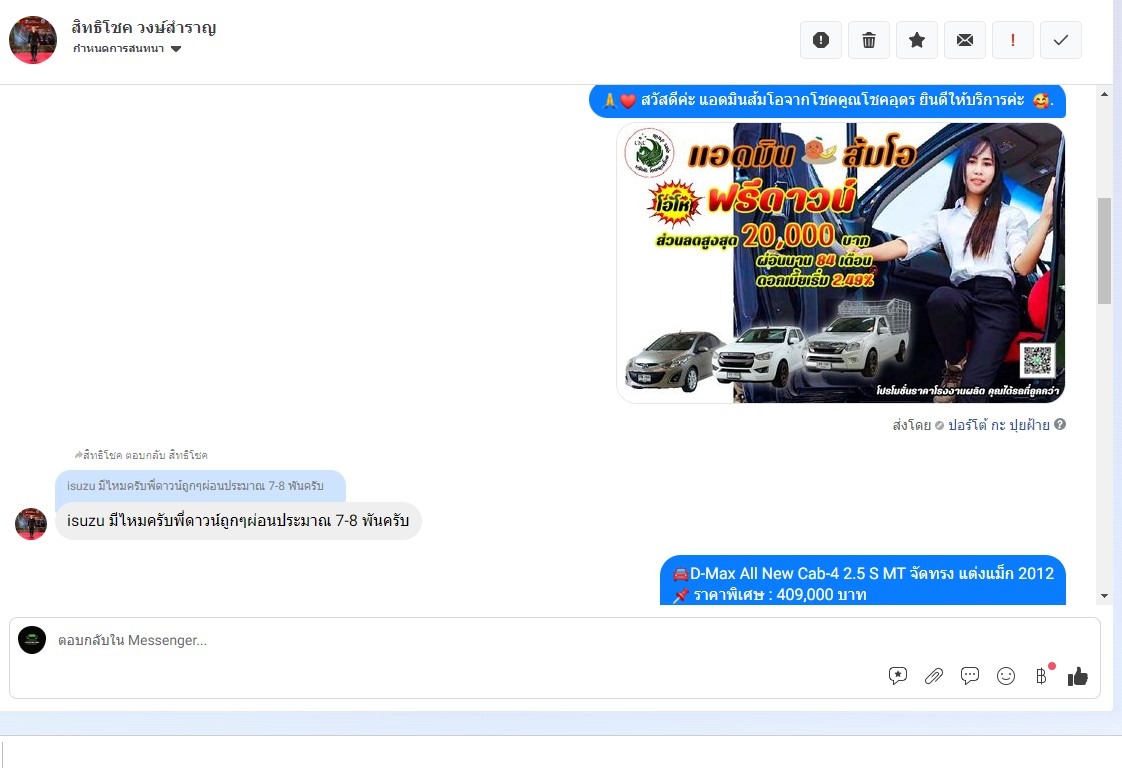This screenshot has width=1122, height=768.
Task: Delete conversation using trash icon
Action: pyautogui.click(x=869, y=40)
